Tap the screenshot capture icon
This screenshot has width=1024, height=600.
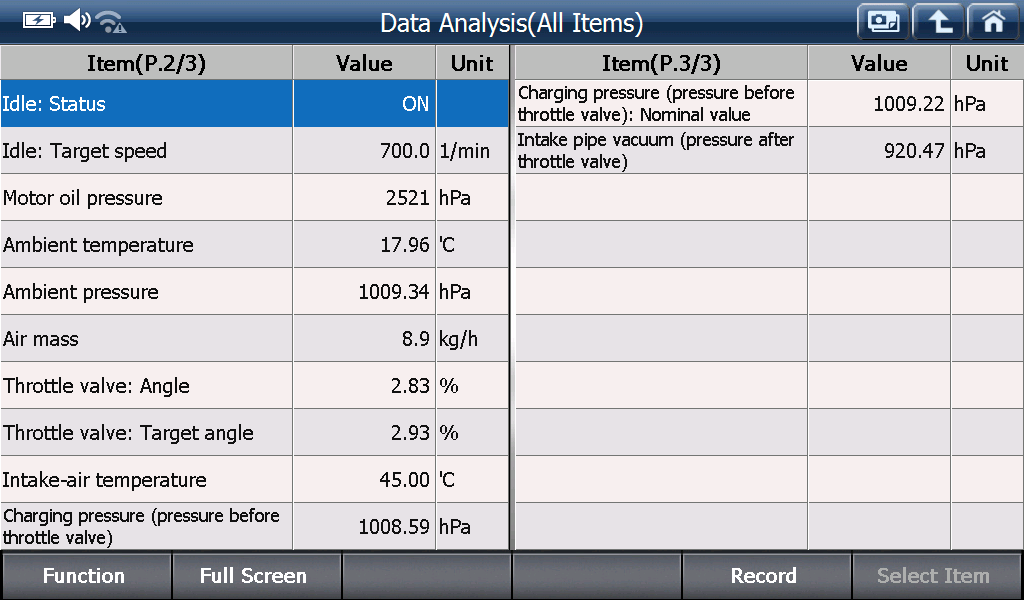[x=883, y=22]
